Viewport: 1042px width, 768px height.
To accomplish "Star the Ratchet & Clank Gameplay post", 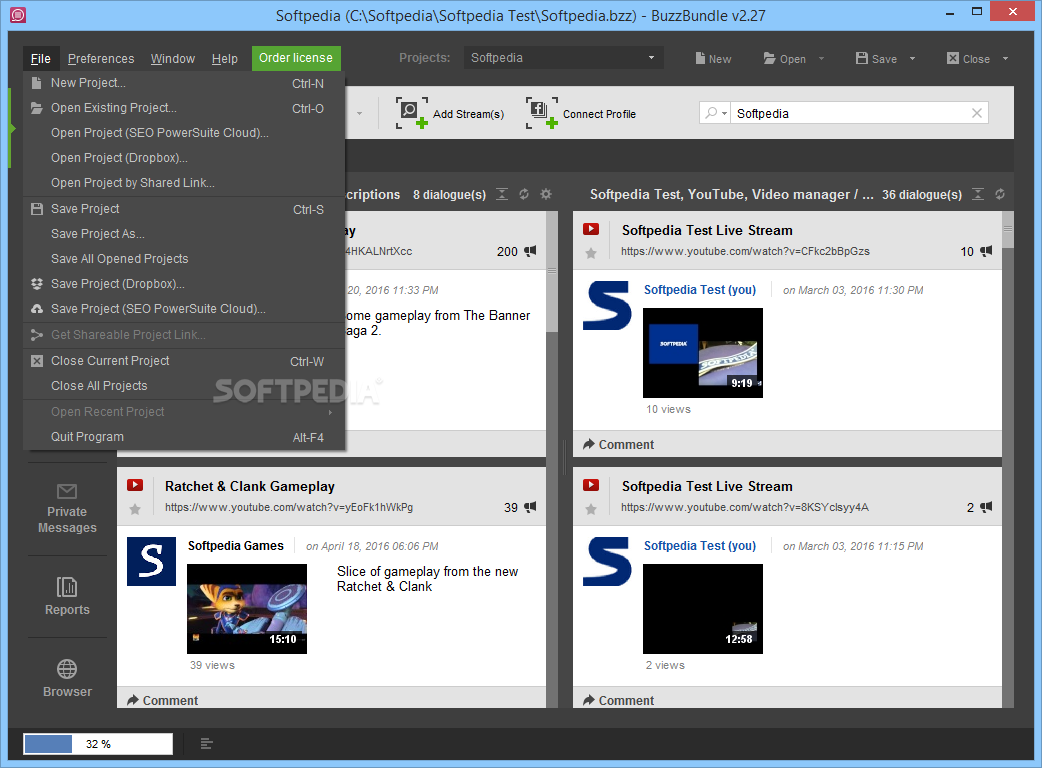I will click(x=135, y=510).
